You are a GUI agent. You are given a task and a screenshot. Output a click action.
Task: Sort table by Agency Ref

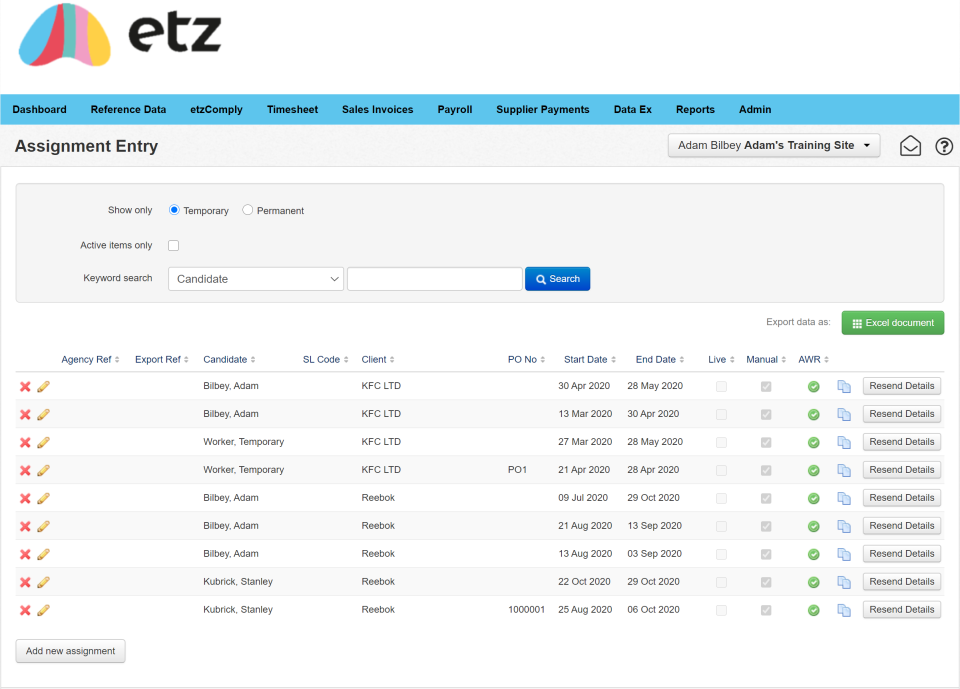(x=90, y=360)
